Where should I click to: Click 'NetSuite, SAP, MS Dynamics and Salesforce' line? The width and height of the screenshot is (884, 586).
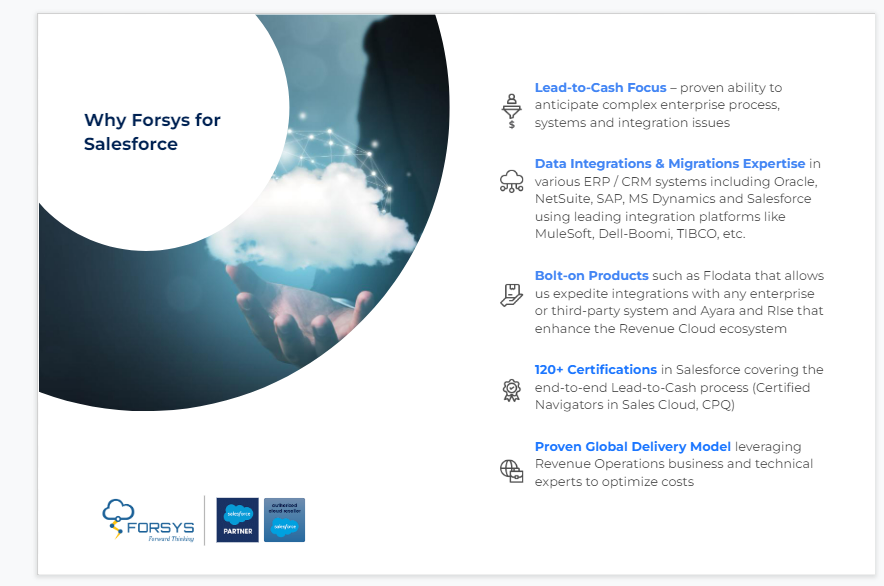point(673,199)
